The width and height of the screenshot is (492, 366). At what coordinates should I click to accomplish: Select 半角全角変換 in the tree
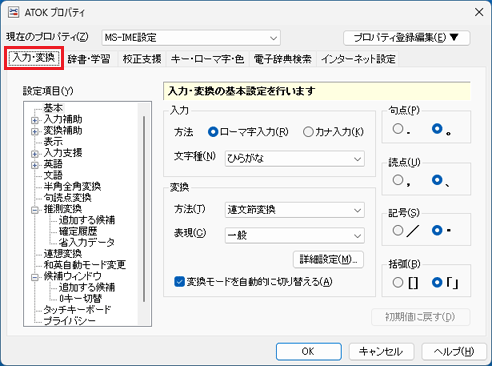click(x=72, y=186)
